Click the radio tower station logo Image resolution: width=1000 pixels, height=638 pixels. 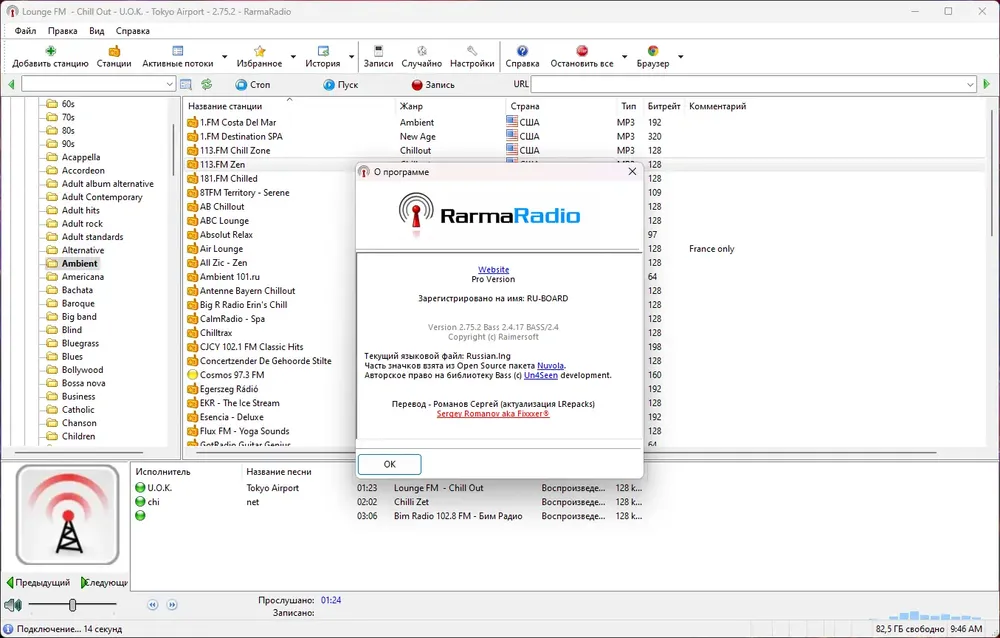[68, 514]
